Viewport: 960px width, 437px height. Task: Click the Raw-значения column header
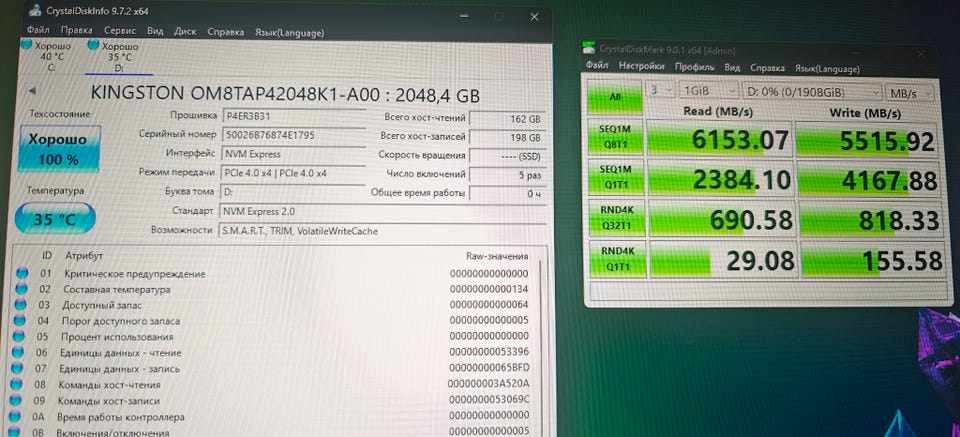click(497, 256)
